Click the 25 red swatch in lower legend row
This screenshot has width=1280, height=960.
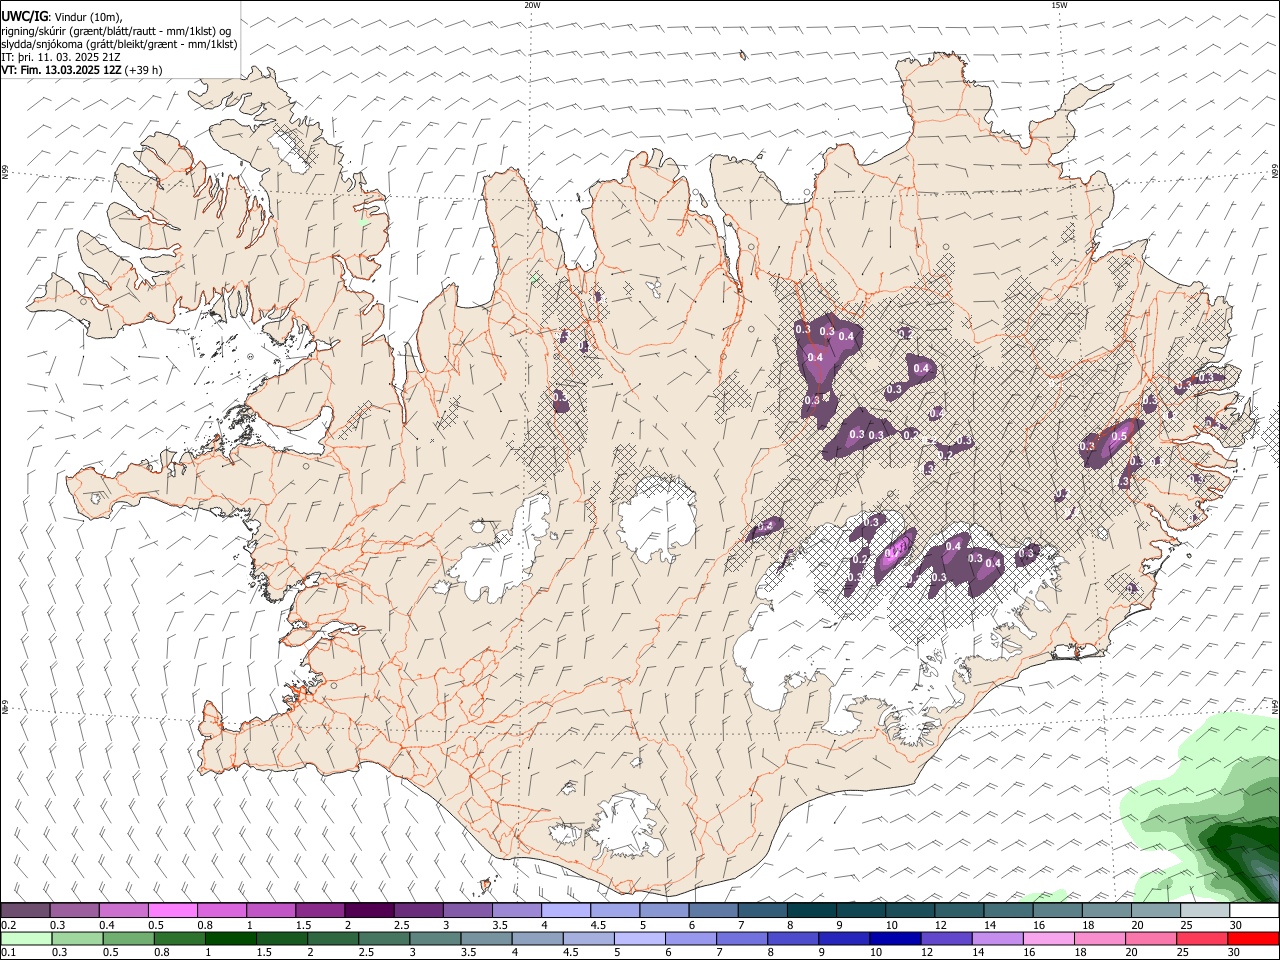click(x=1202, y=938)
